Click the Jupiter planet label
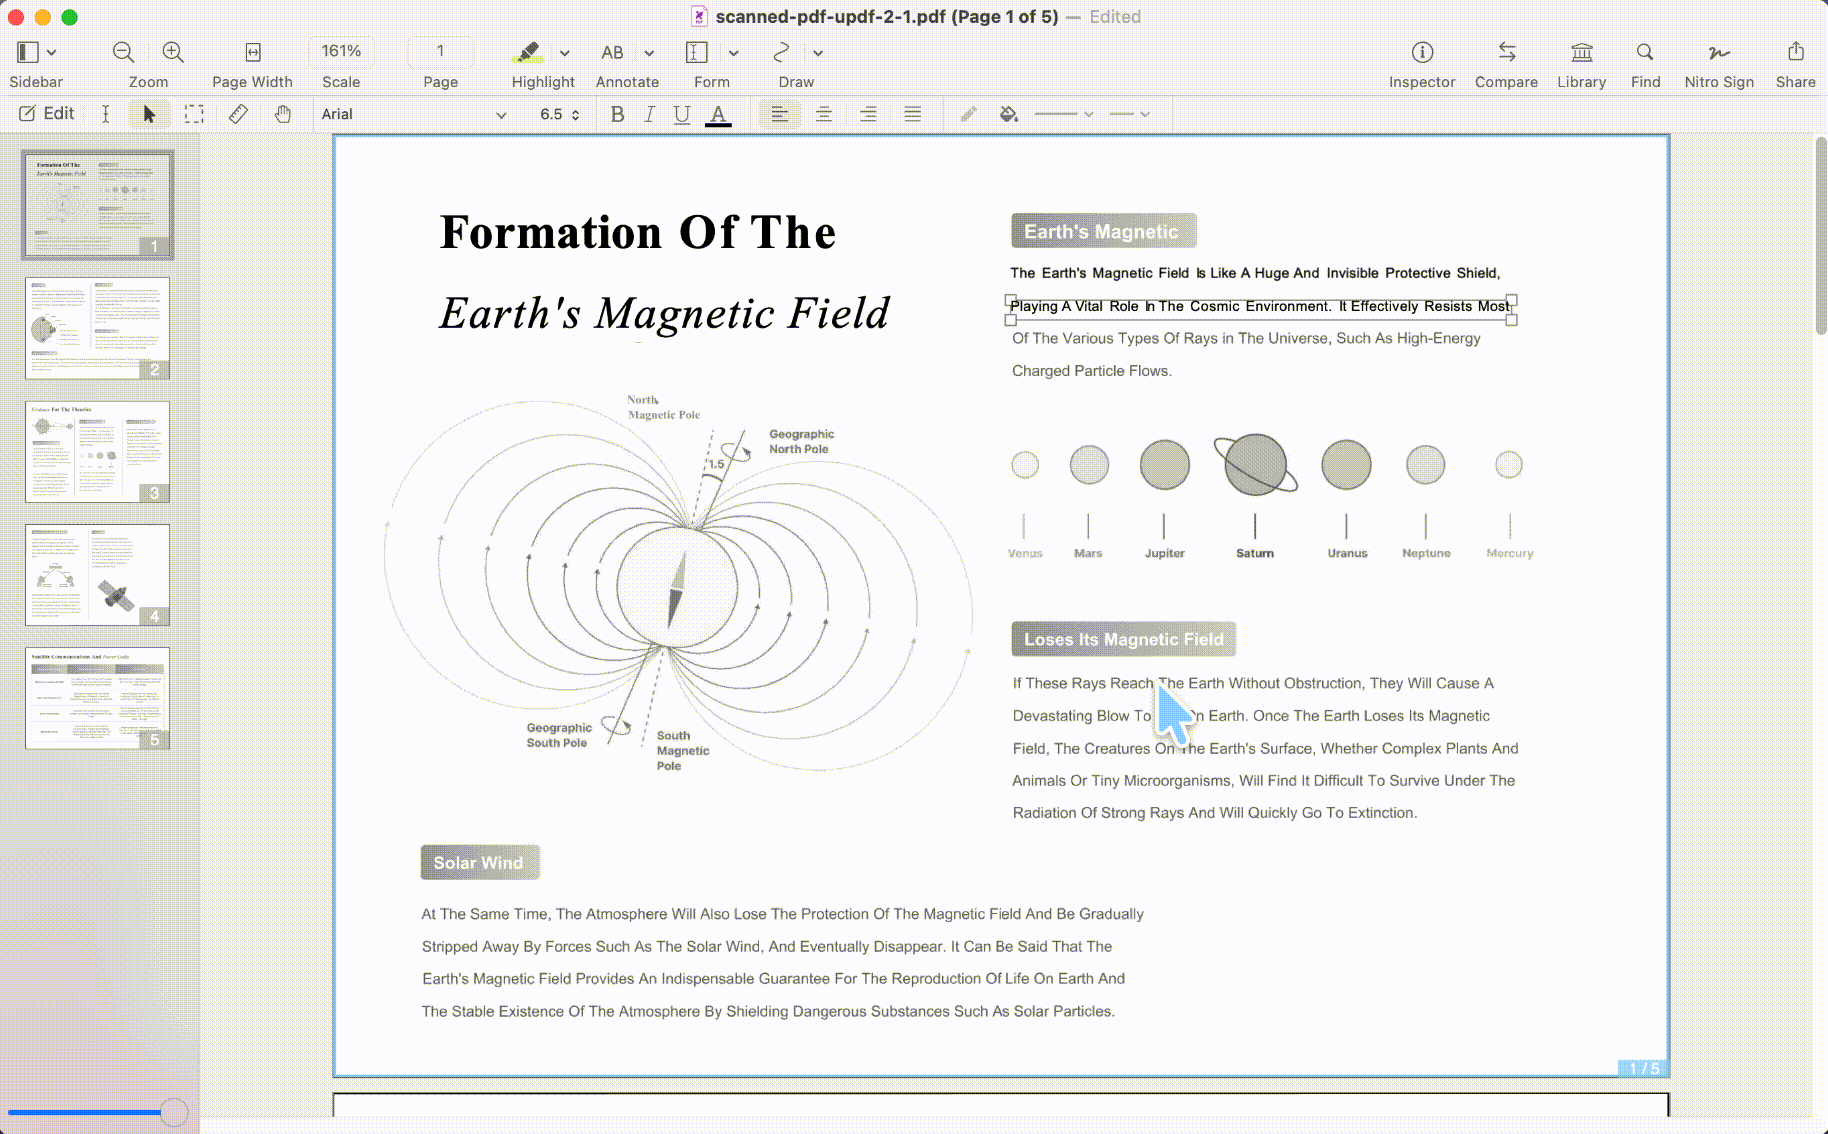The image size is (1828, 1134). [1165, 553]
